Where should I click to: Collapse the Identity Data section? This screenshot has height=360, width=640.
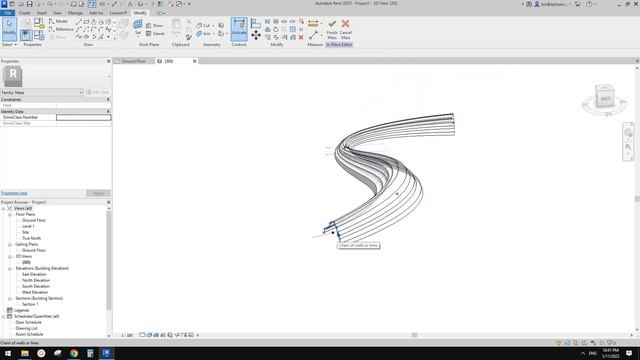click(108, 111)
